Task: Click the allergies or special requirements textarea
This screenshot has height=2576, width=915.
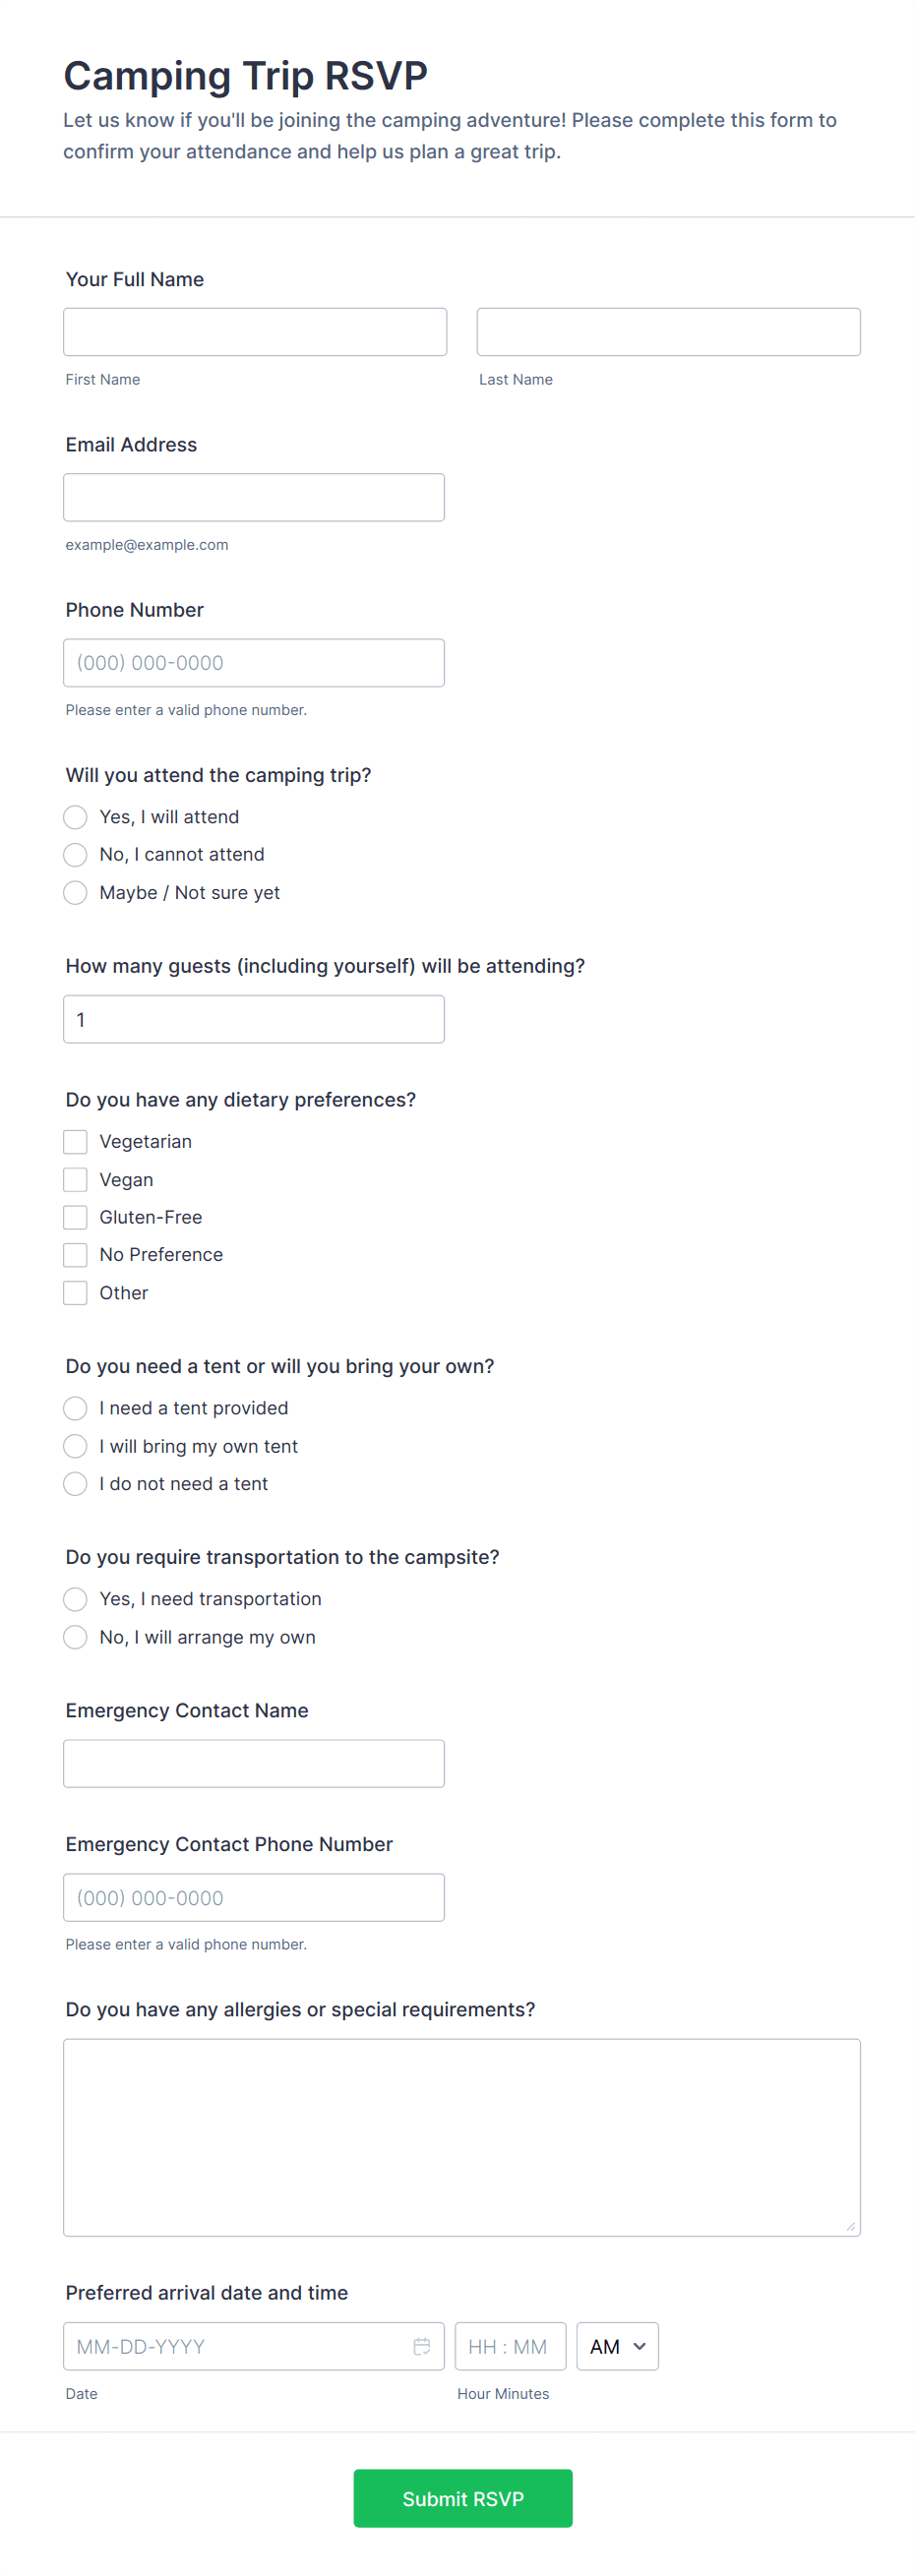Action: (x=462, y=2137)
